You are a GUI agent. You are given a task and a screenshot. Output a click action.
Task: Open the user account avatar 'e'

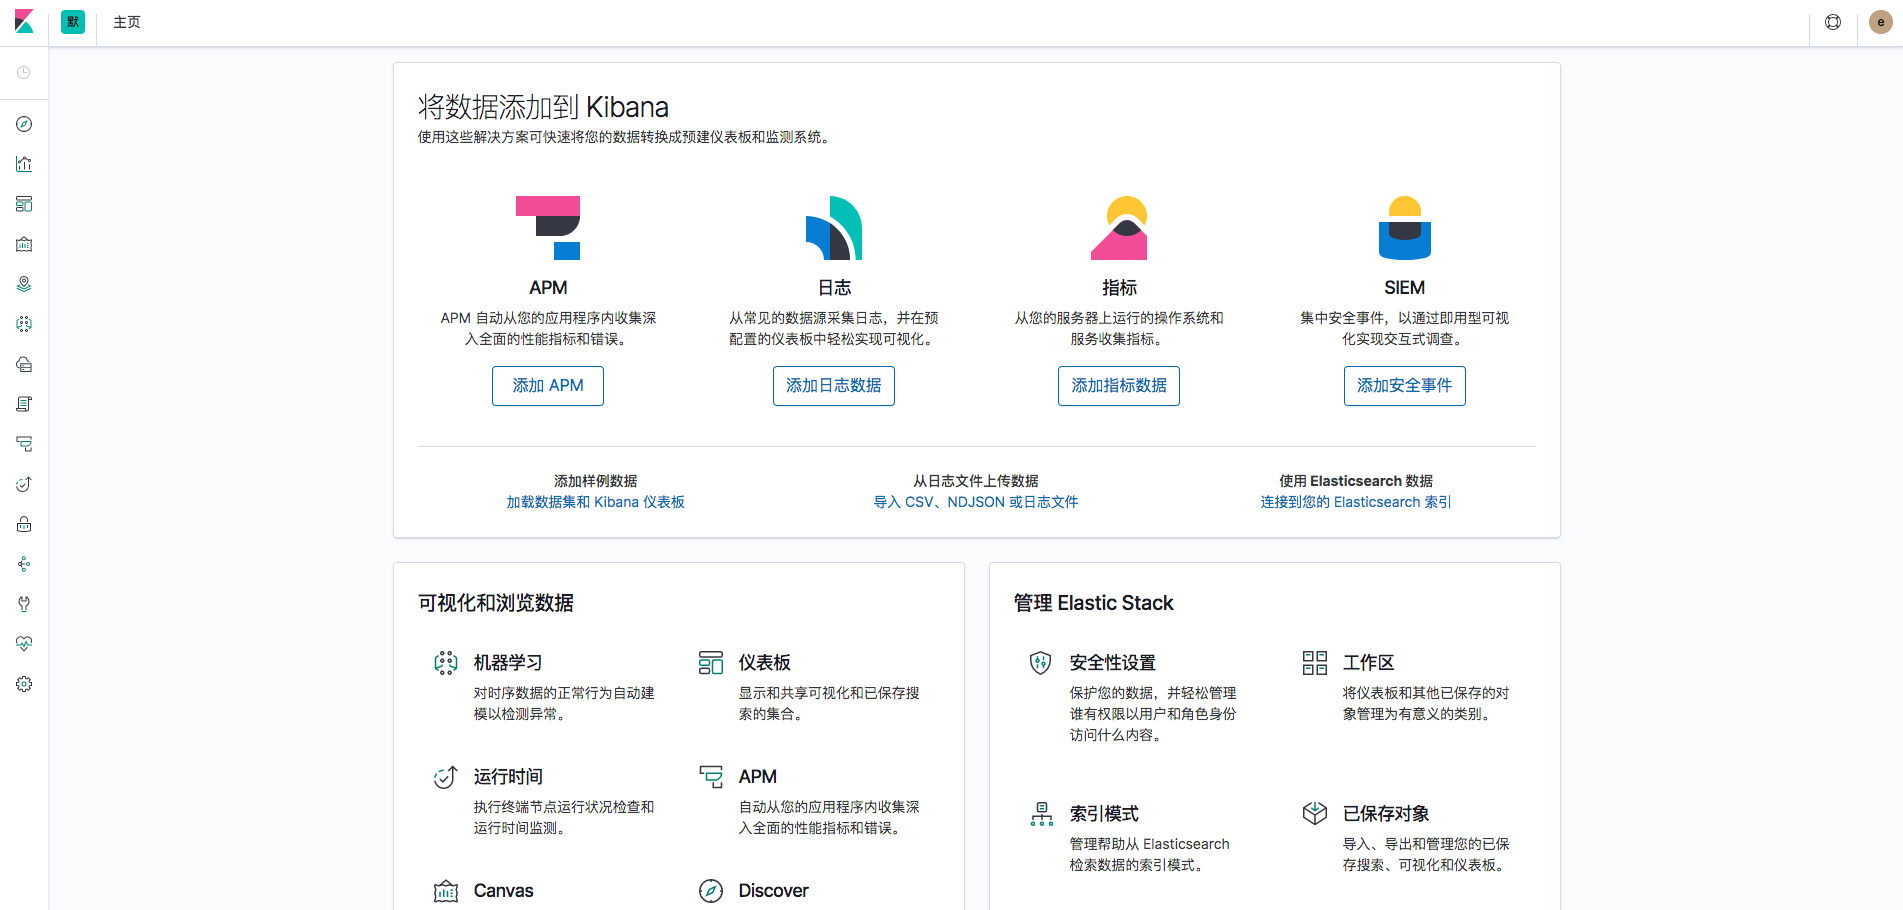[1880, 21]
